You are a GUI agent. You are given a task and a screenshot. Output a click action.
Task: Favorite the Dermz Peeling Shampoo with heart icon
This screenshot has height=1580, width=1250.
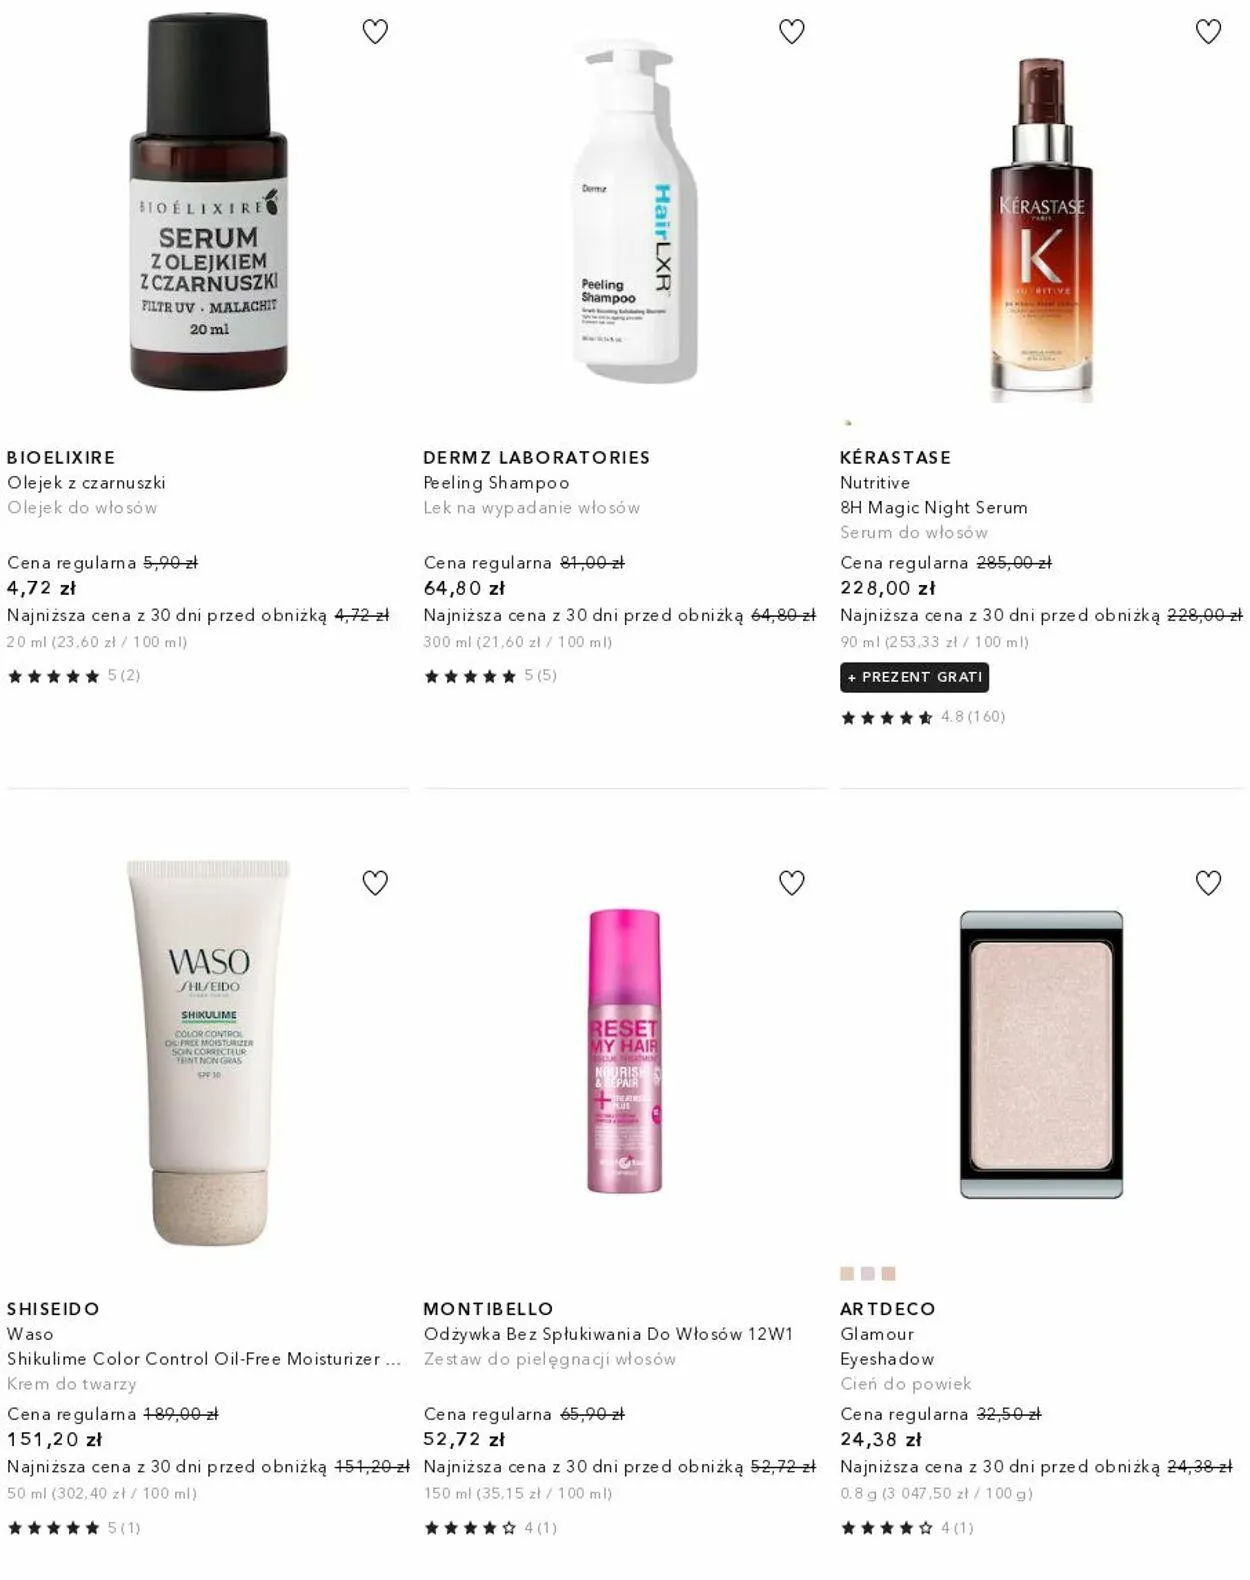pos(792,32)
